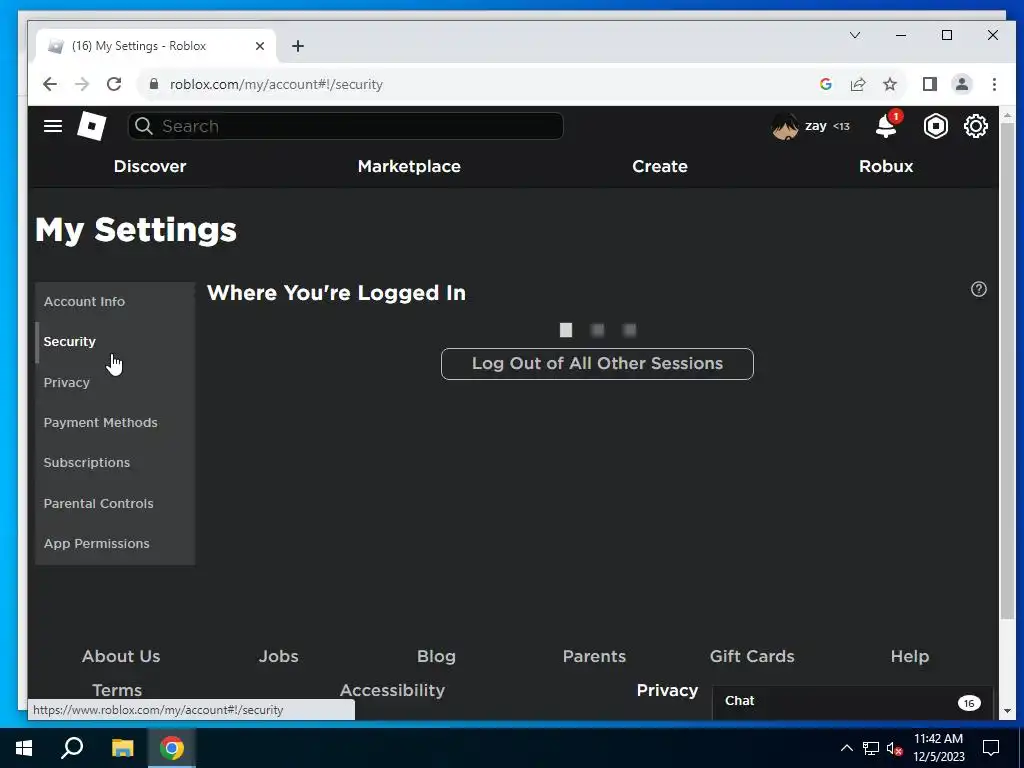
Task: Click the Google icon in address bar
Action: pyautogui.click(x=825, y=84)
